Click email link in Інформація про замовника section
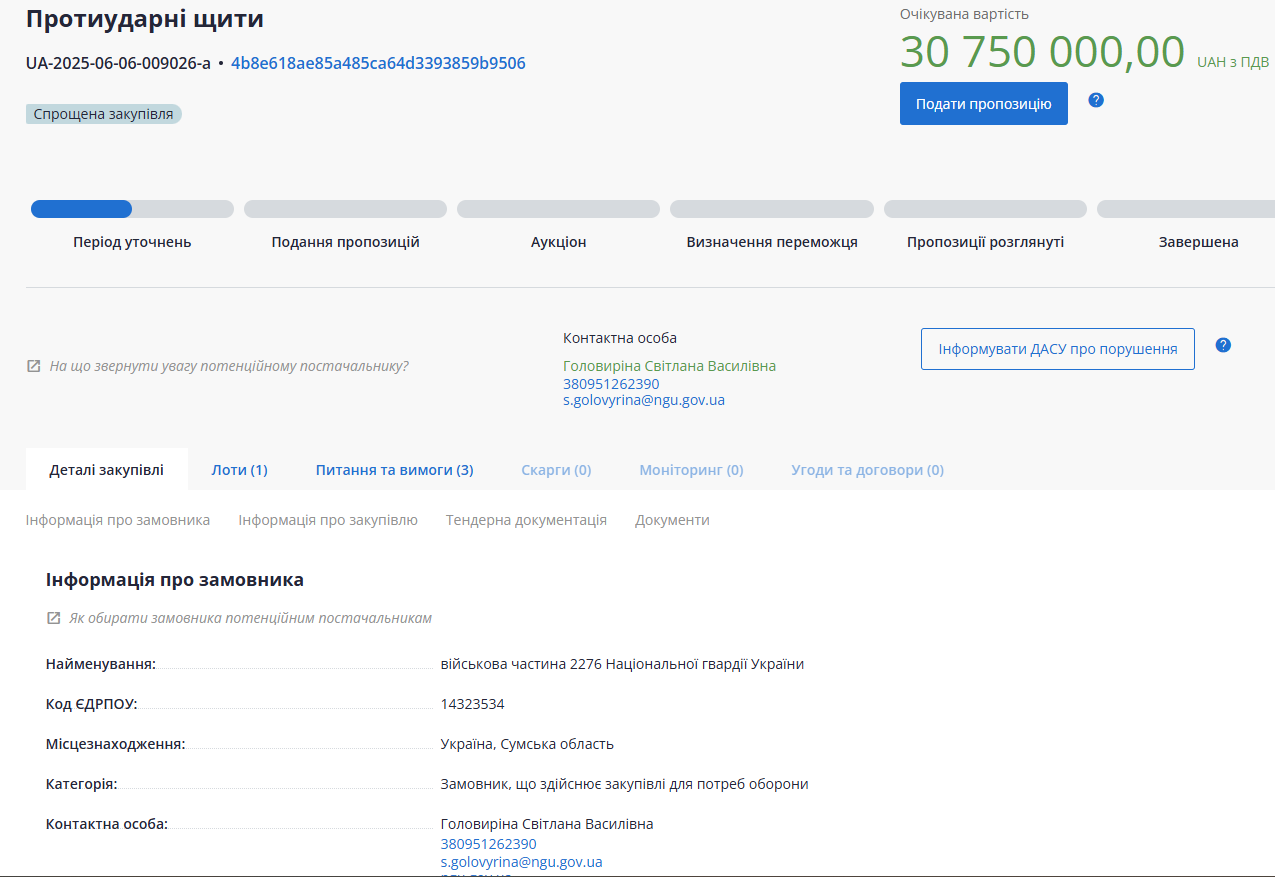 pyautogui.click(x=521, y=862)
